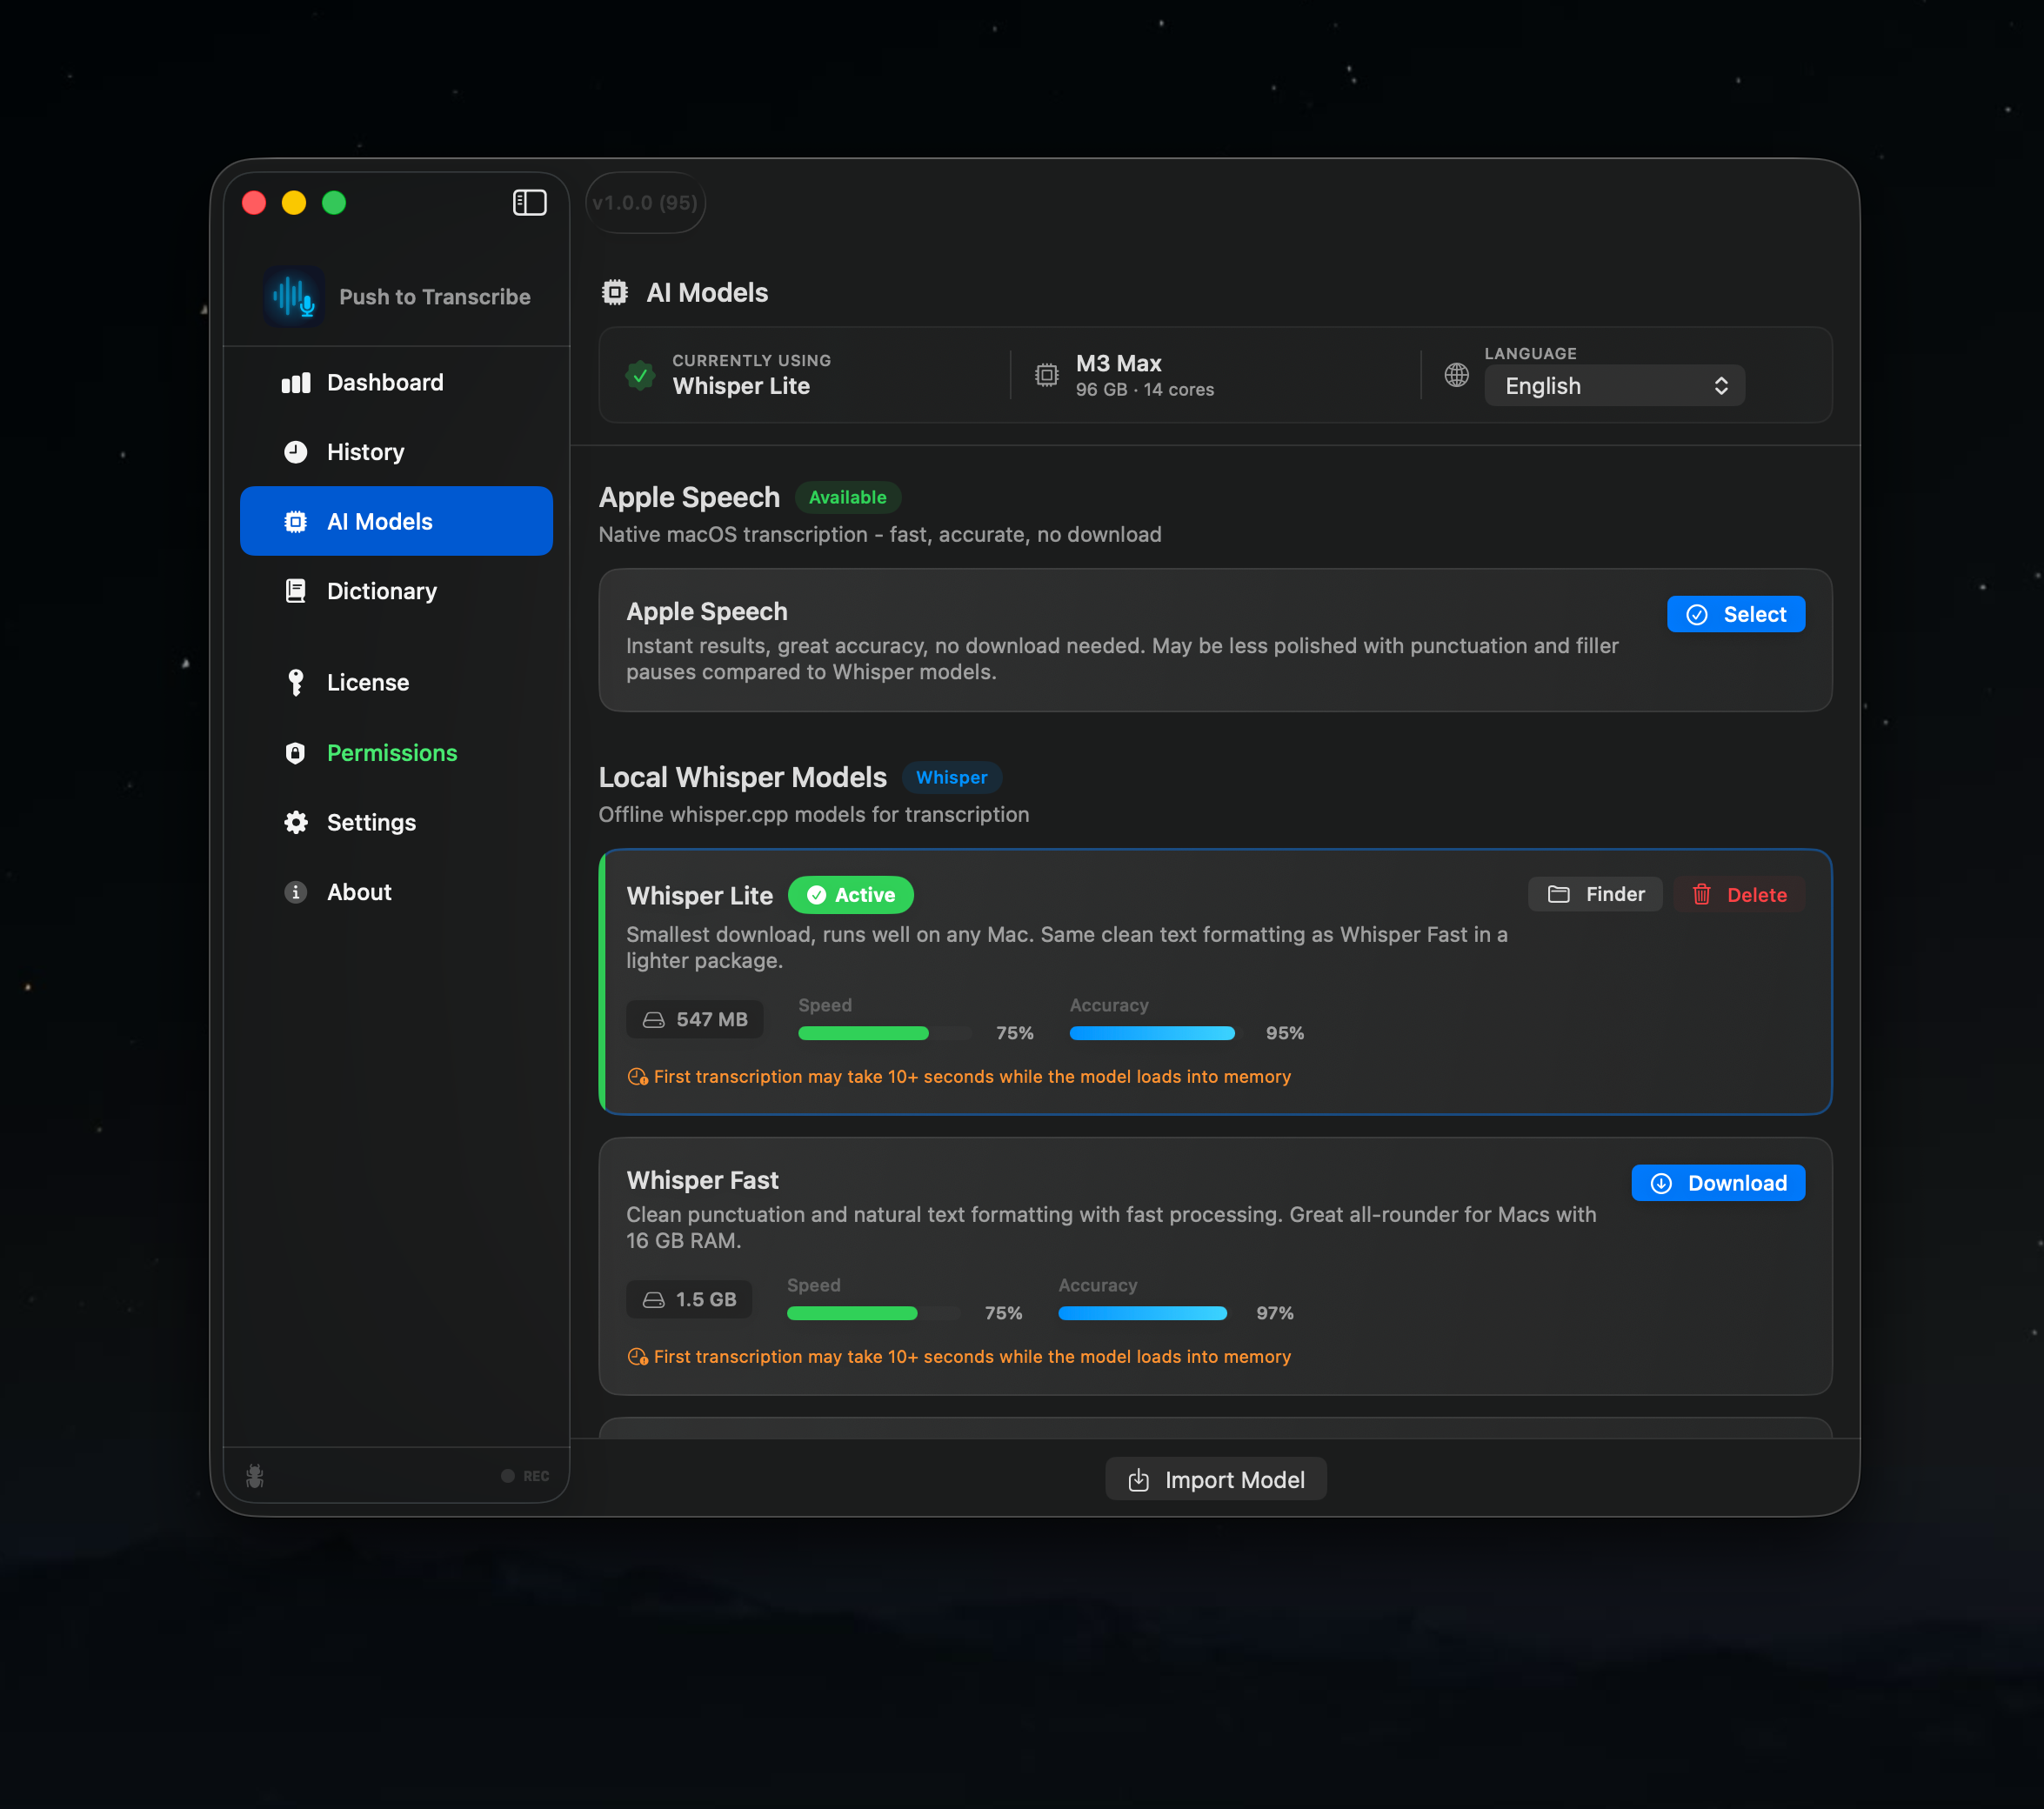The height and width of the screenshot is (1809, 2044).
Task: Toggle the sidebar collapse icon
Action: point(529,203)
